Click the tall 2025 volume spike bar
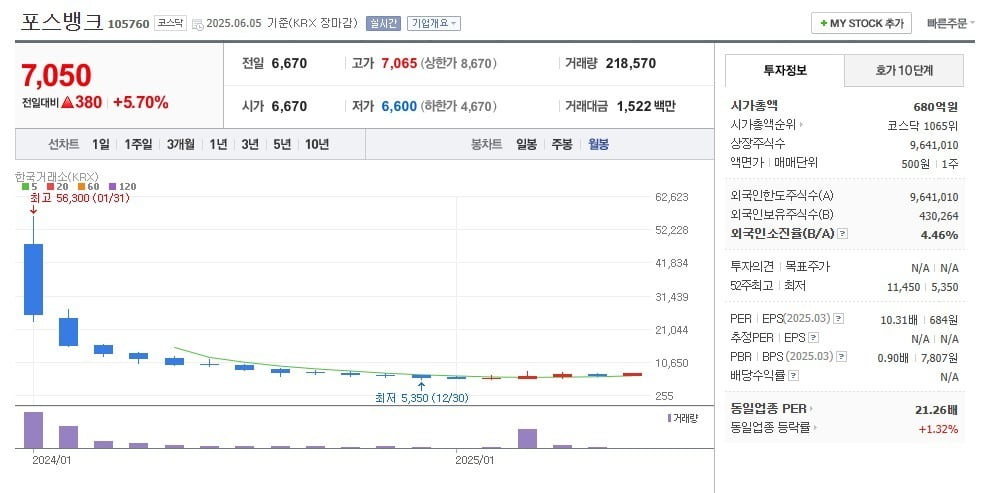The image size is (999, 493). [x=528, y=439]
